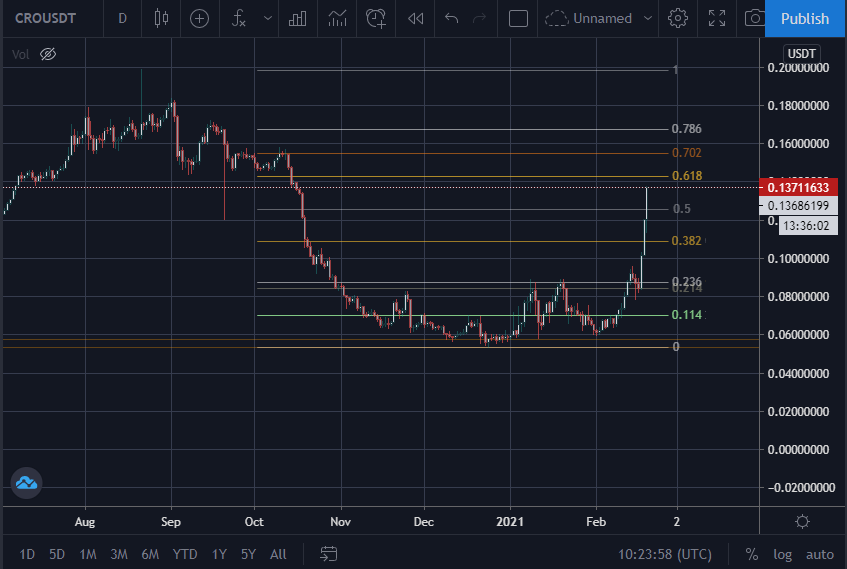Select the 0.786 Fibonacci level label
The image size is (847, 569).
coord(687,129)
